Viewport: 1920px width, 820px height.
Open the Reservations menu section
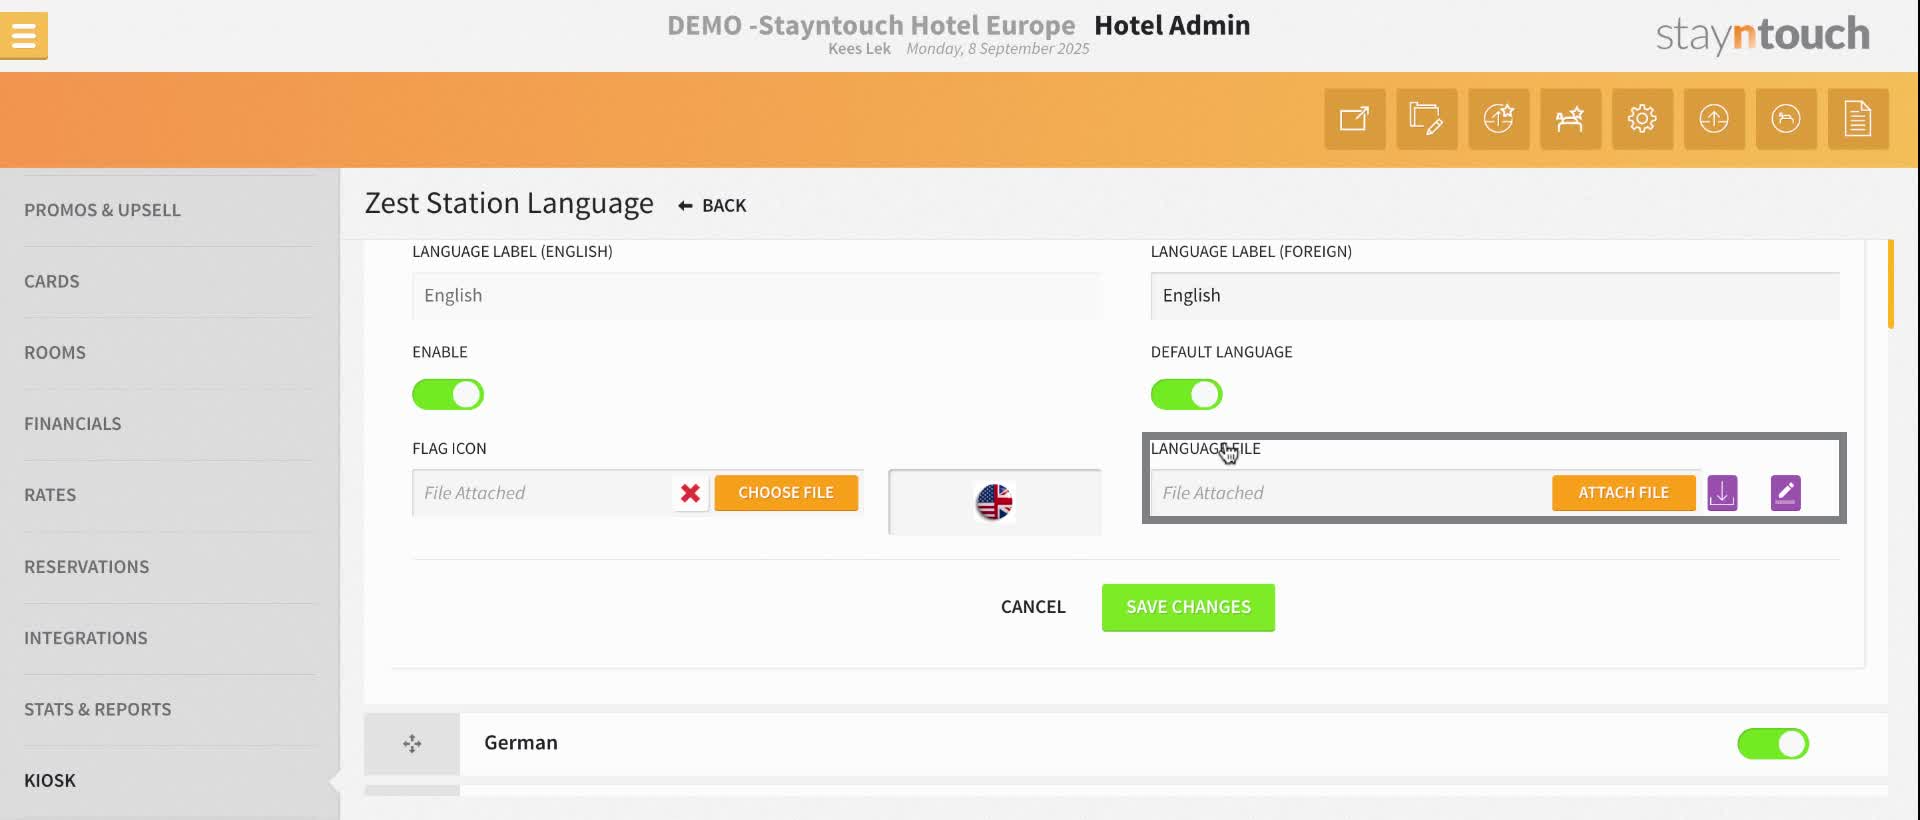click(87, 566)
